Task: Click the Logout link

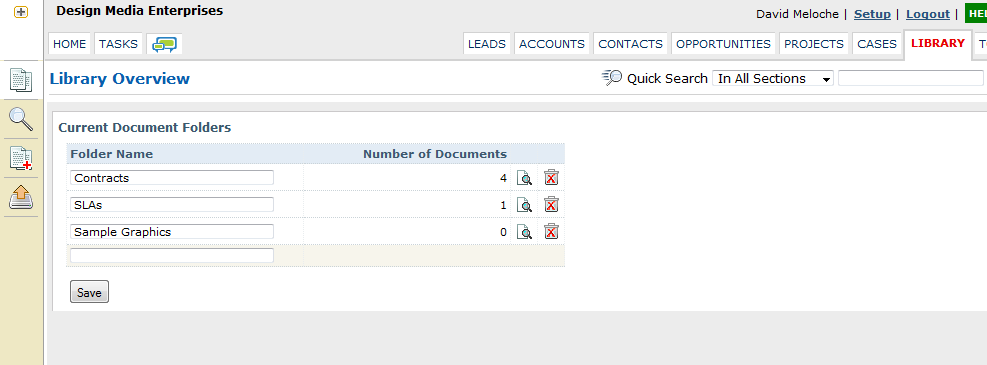Action: tap(928, 14)
